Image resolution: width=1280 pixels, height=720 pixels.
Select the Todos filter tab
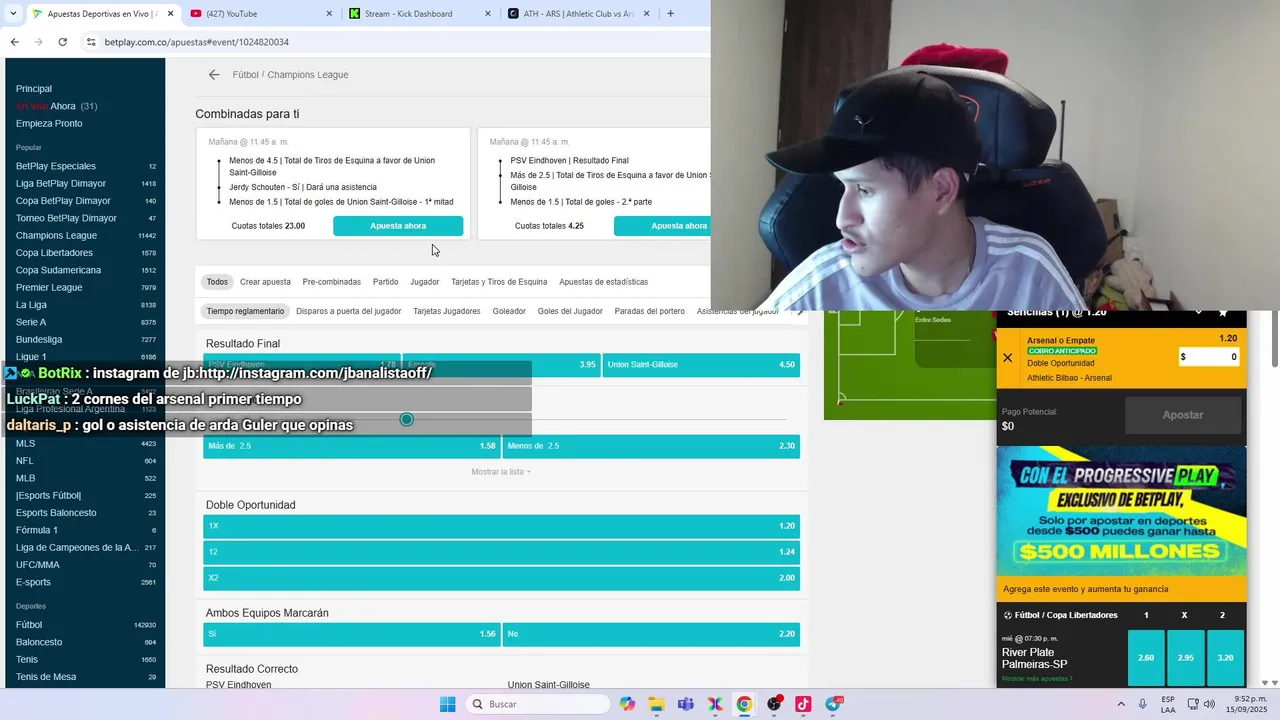pyautogui.click(x=217, y=282)
